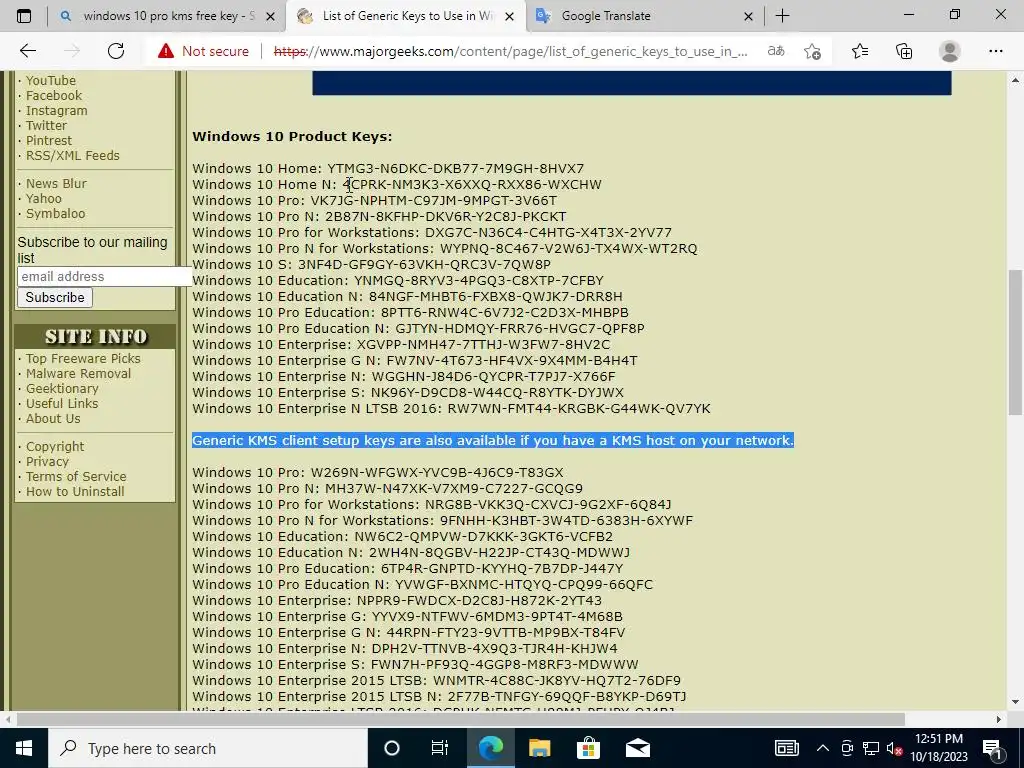Open the Geektionary link
1024x768 pixels.
(62, 389)
